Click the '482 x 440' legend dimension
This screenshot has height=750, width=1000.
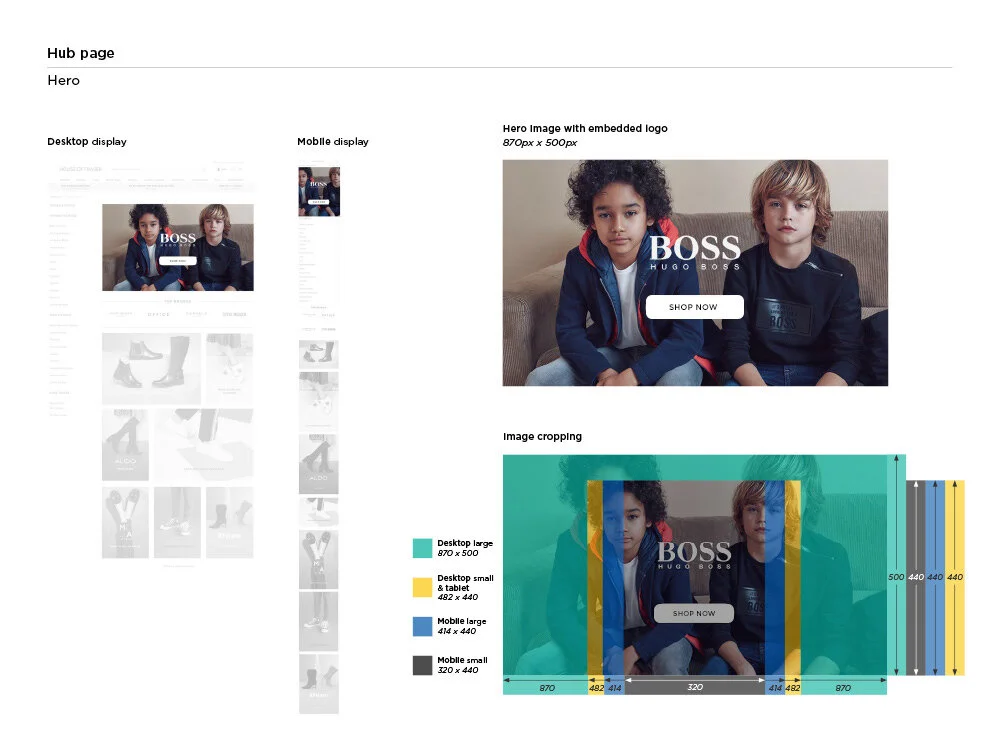457,598
